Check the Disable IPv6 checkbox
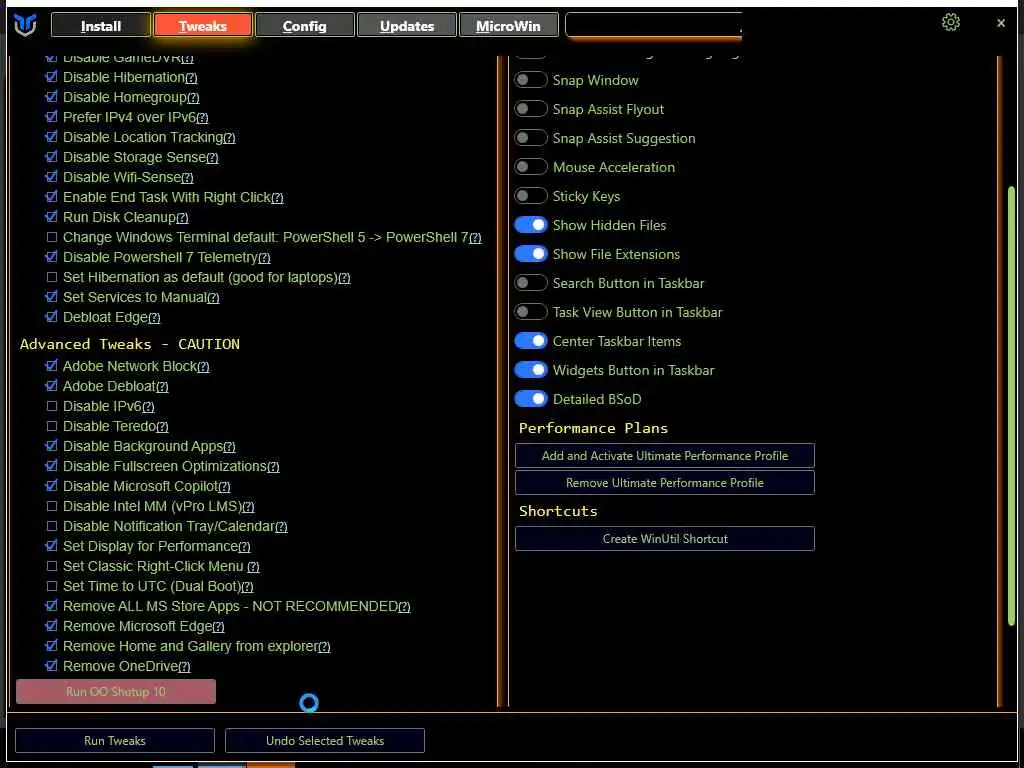 pos(52,406)
